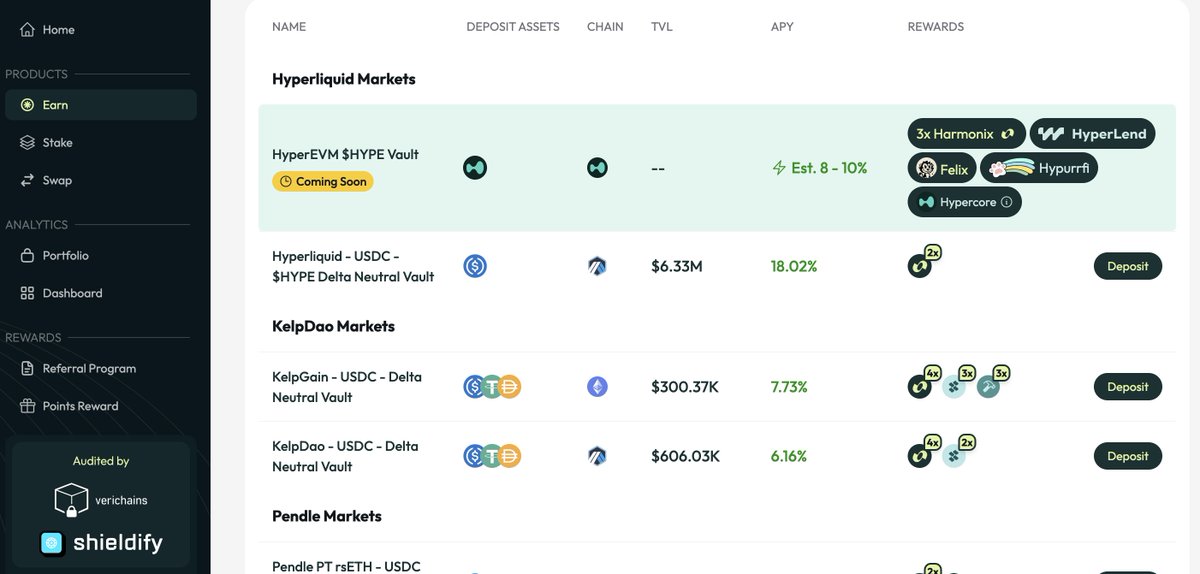The width and height of the screenshot is (1200, 574).
Task: Click the HyperEVM $HYPE Vault name
Action: click(x=345, y=155)
